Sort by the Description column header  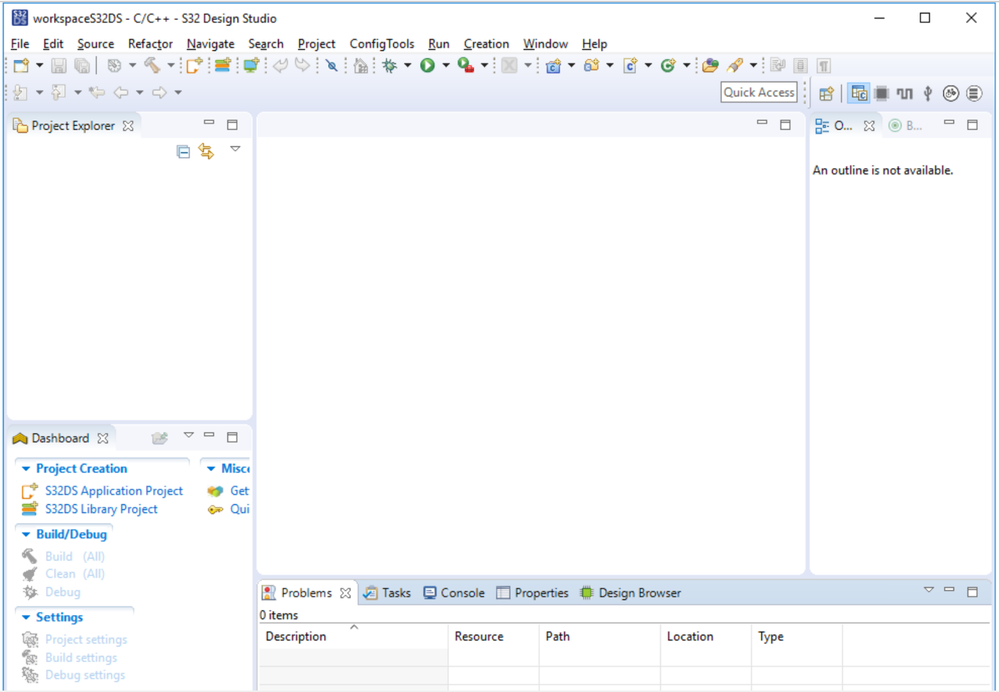[354, 636]
